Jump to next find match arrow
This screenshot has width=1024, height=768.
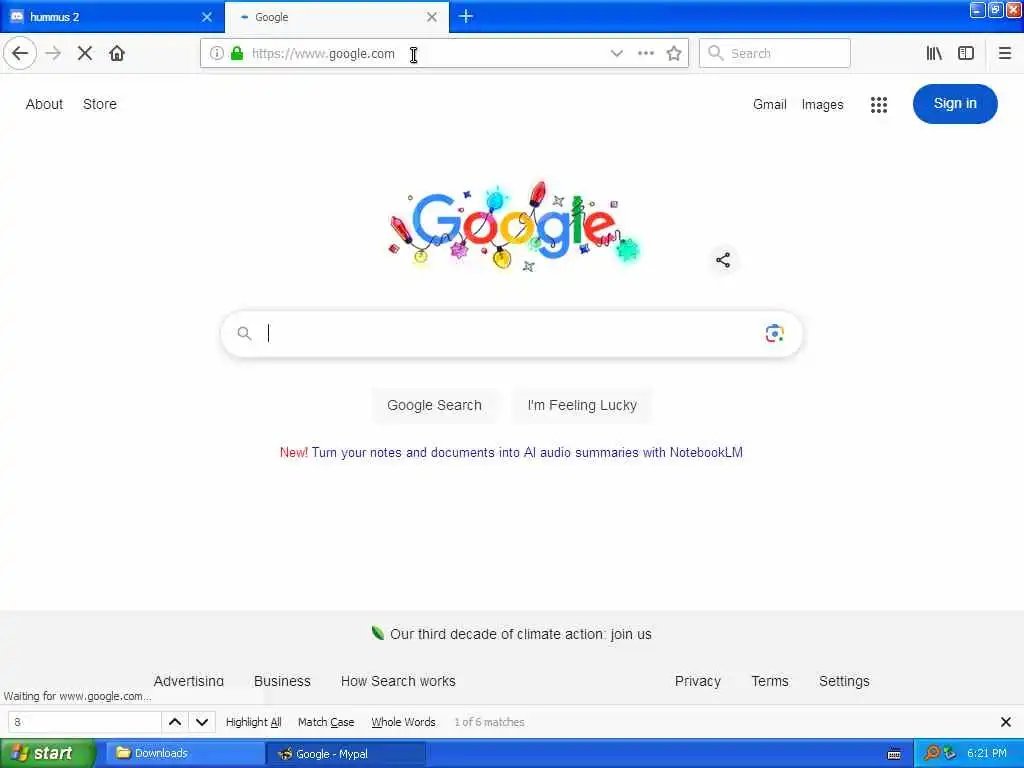click(x=202, y=722)
